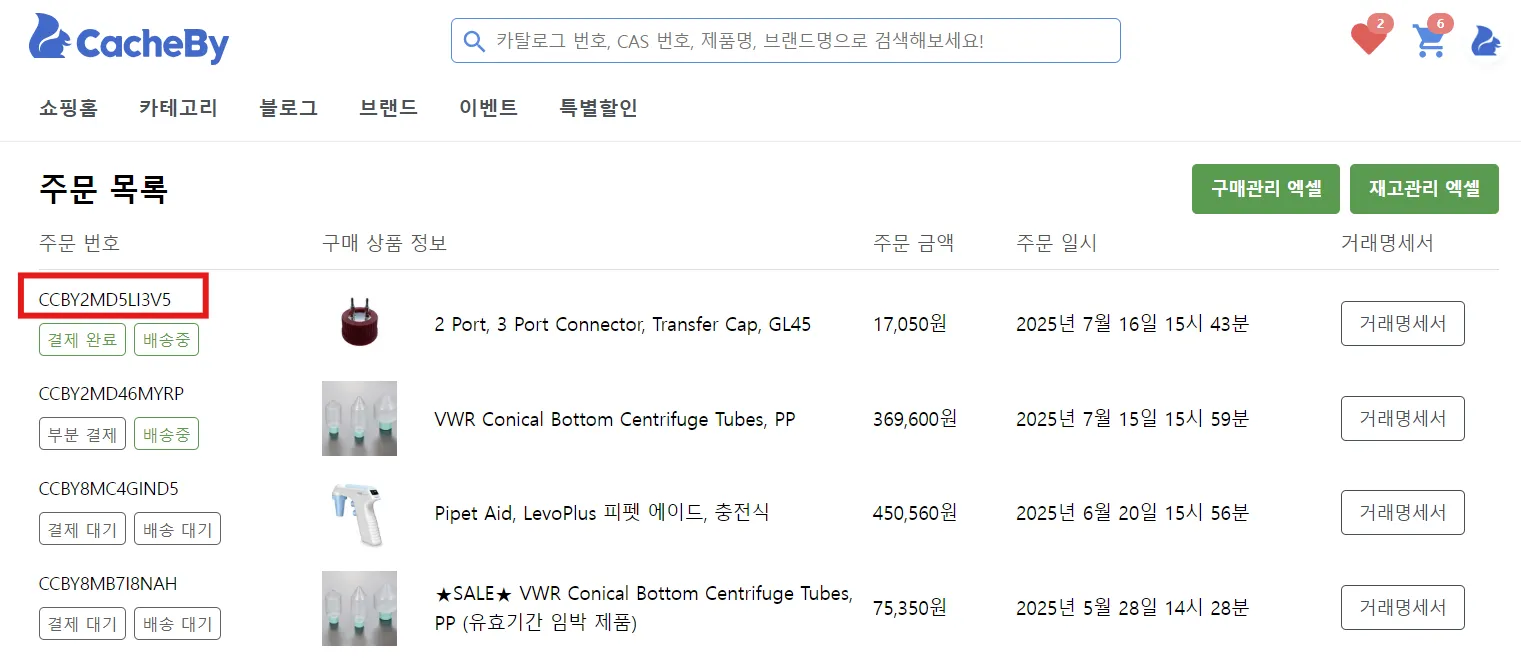Open 거래명세서 for VWR 369,600원 order
The width and height of the screenshot is (1521, 658).
pyautogui.click(x=1402, y=419)
